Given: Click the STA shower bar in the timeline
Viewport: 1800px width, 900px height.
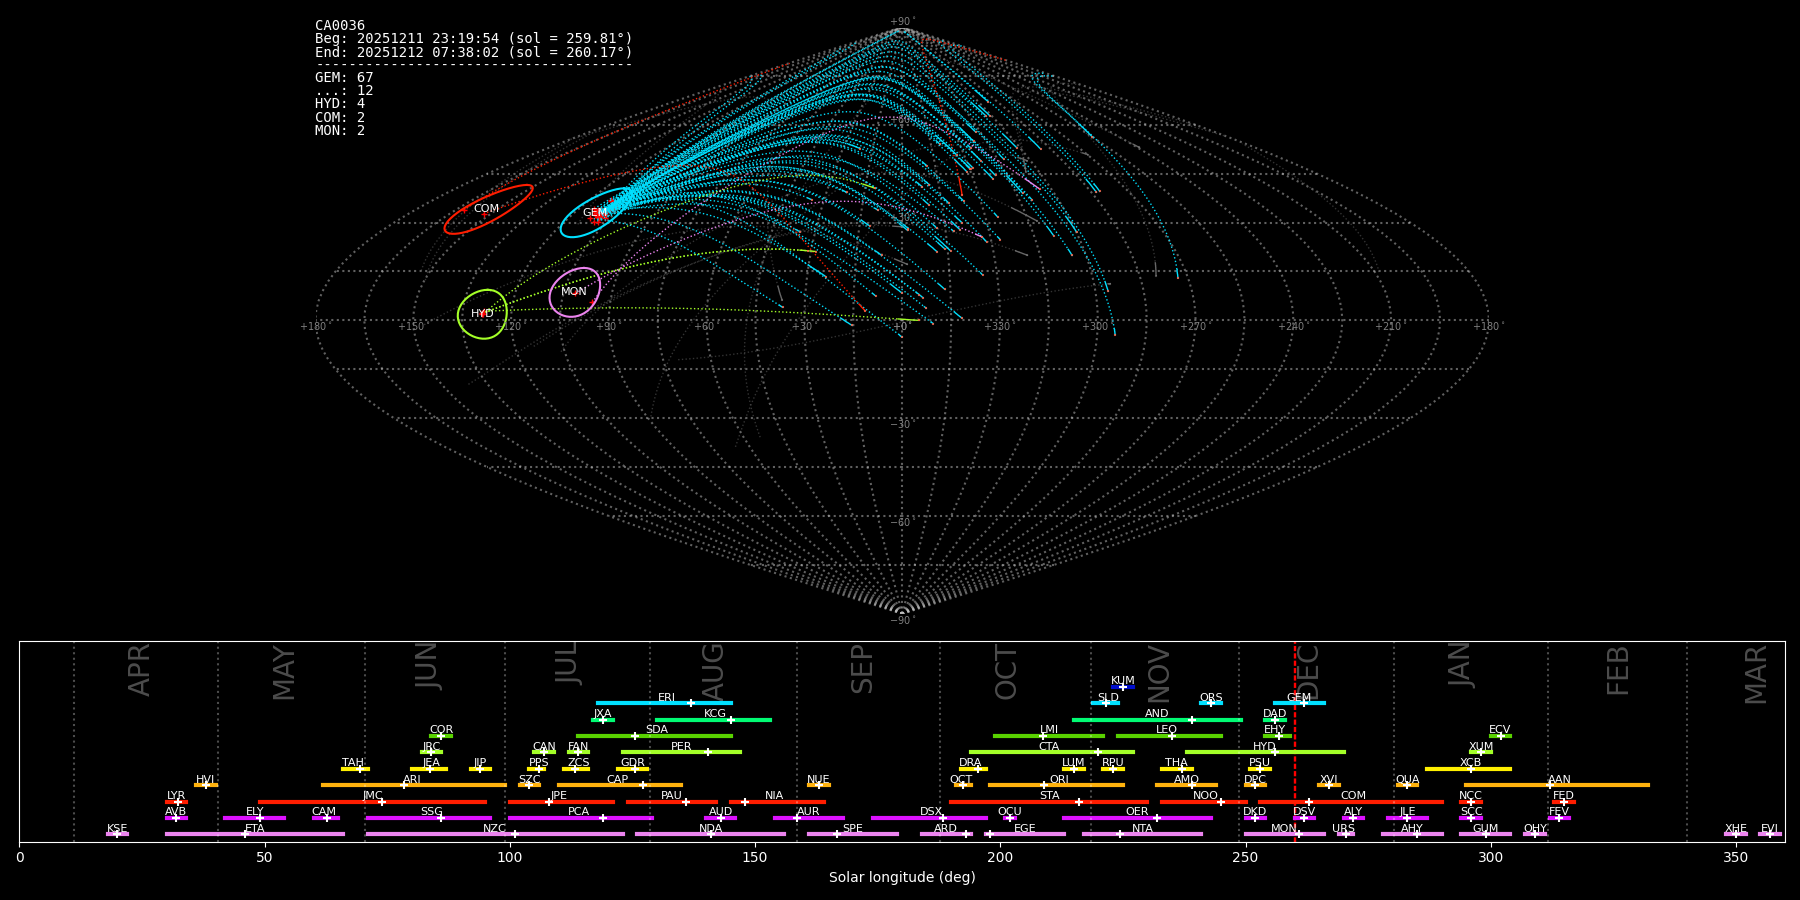Looking at the screenshot, I should (1049, 801).
